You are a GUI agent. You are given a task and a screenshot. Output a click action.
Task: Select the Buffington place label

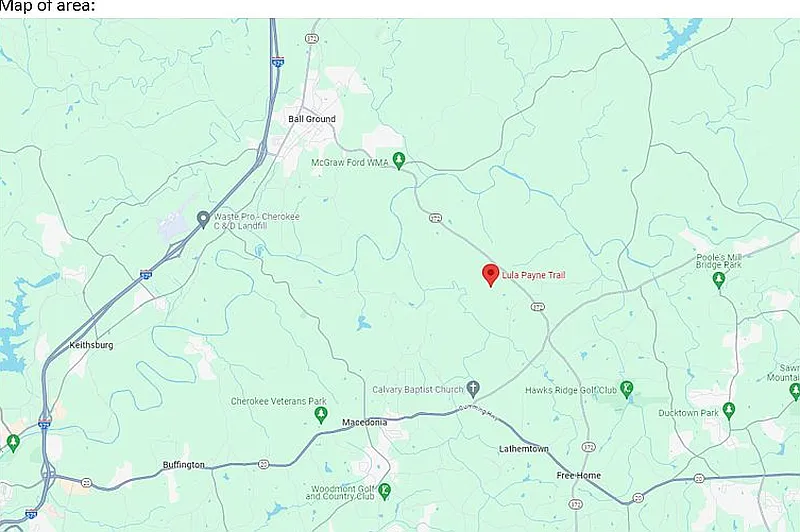(x=184, y=465)
